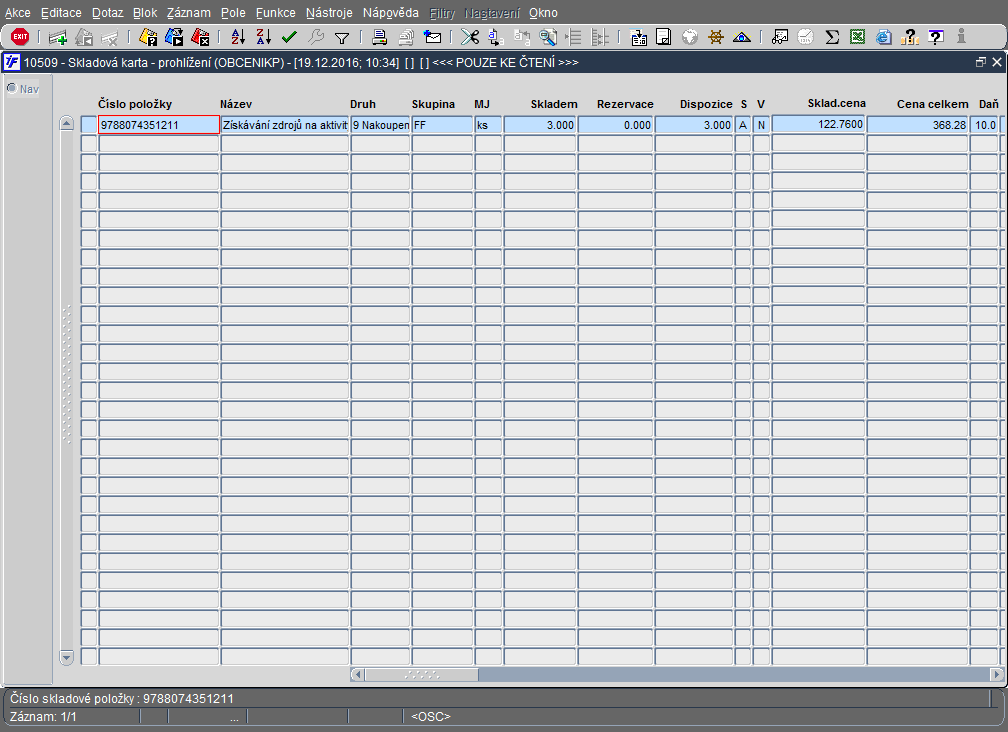The width and height of the screenshot is (1008, 732).
Task: Click the Skladem value 3.000
Action: tap(539, 125)
